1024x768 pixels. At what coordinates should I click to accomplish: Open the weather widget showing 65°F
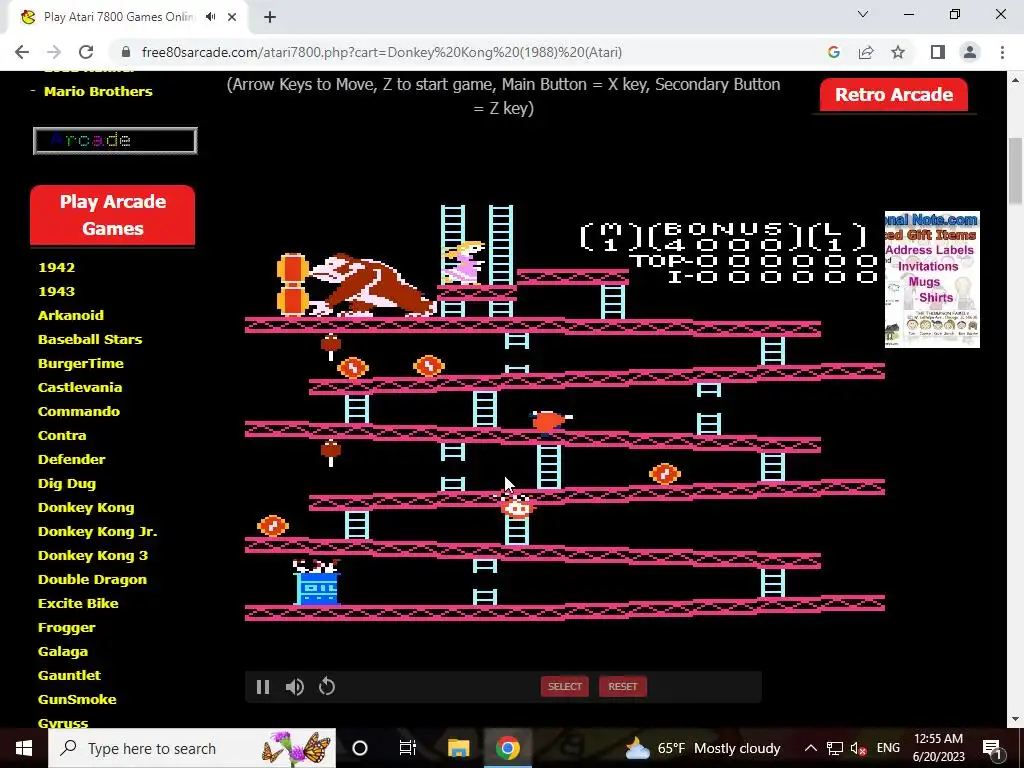click(703, 748)
